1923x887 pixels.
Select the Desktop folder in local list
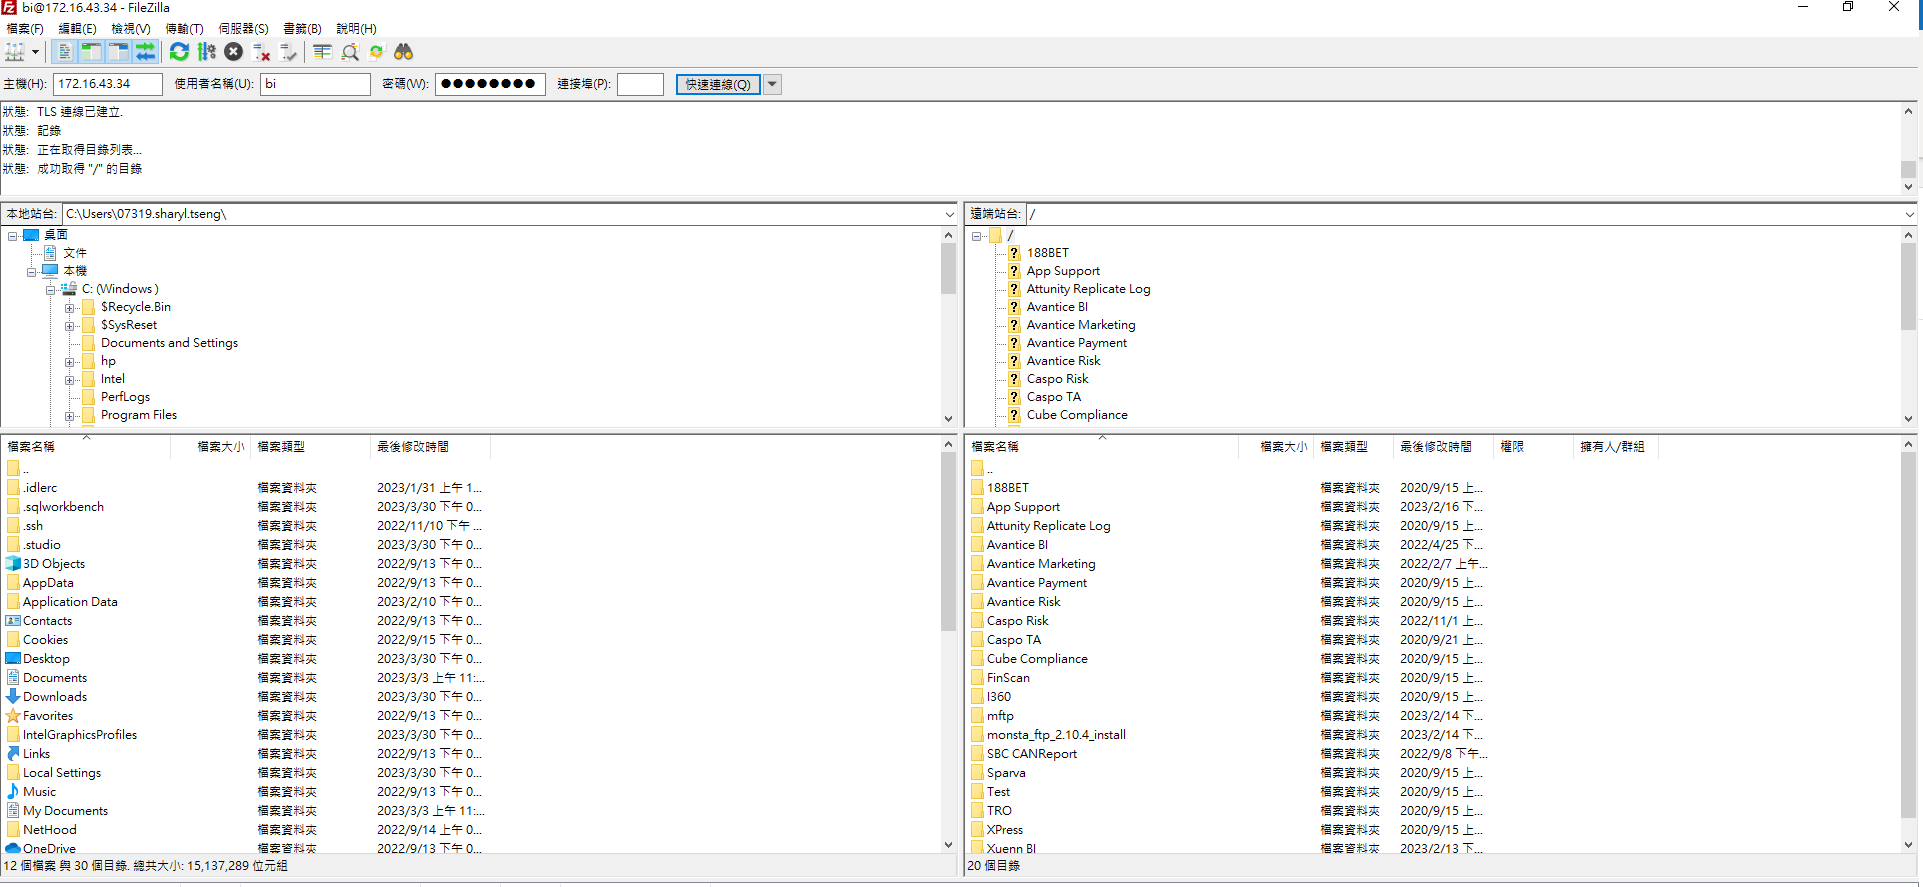[46, 659]
